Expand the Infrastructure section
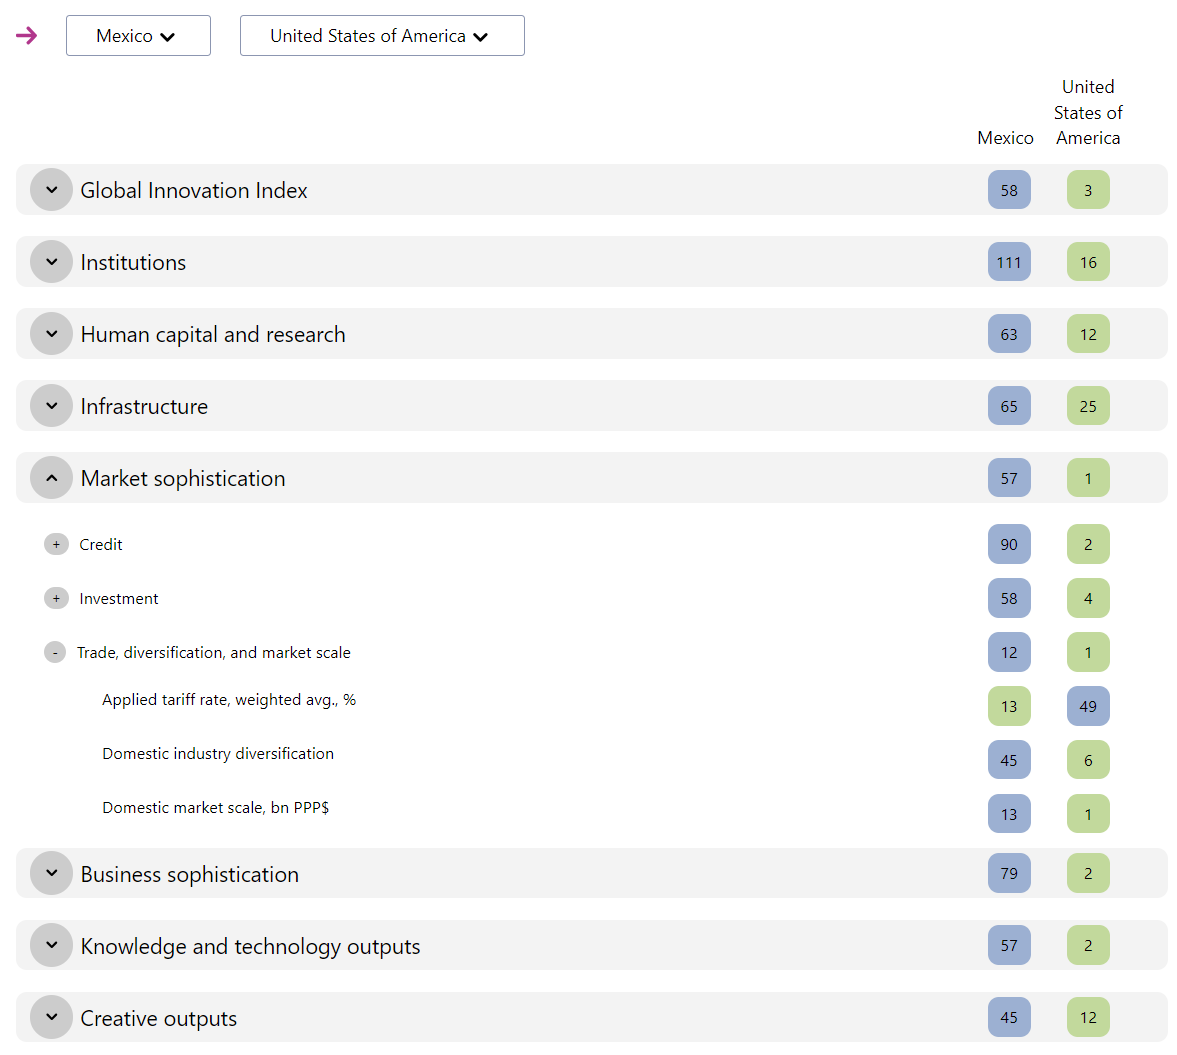This screenshot has height=1055, width=1177. point(51,406)
